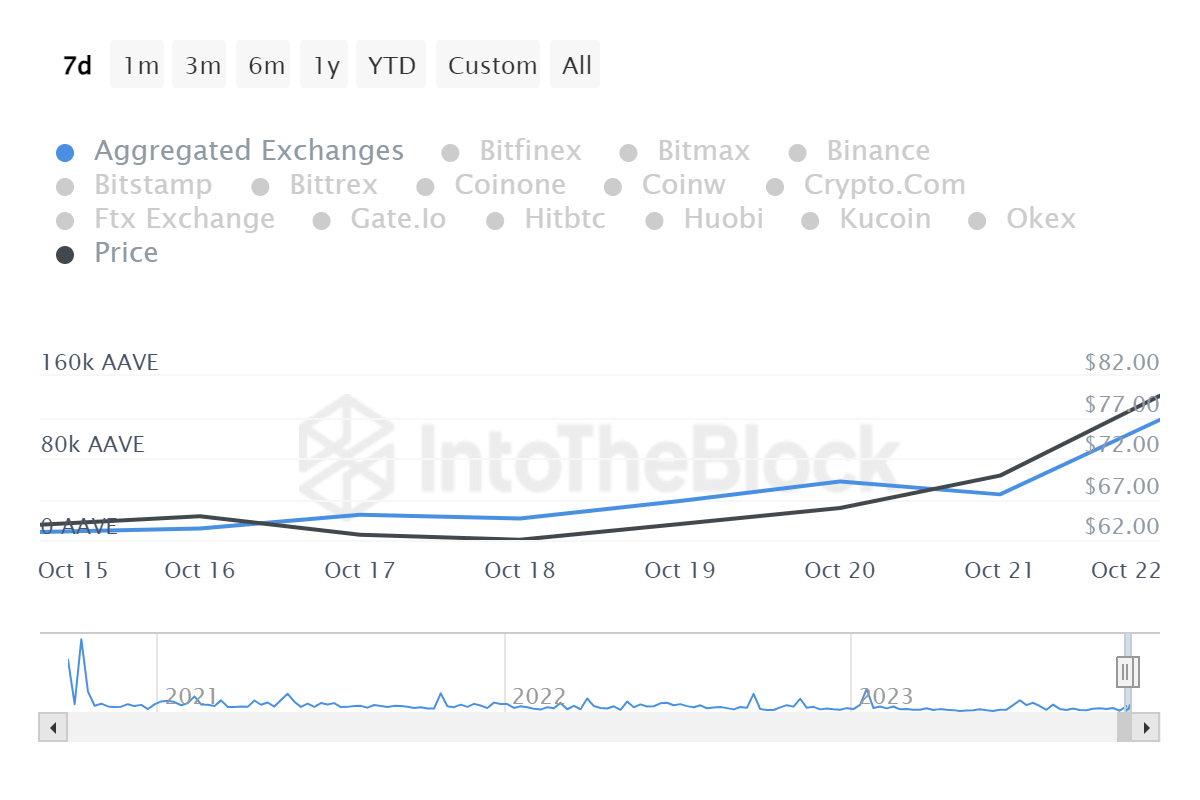Click the left scroll arrow below the mini chart
1200x800 pixels.
pos(52,727)
